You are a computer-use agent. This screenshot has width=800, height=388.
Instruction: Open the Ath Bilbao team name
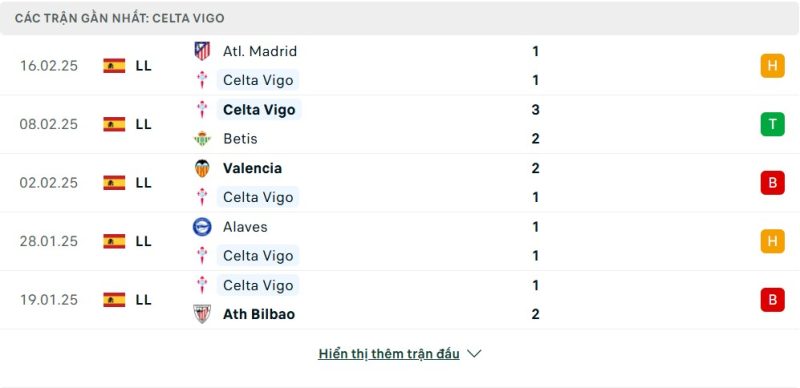(x=259, y=314)
